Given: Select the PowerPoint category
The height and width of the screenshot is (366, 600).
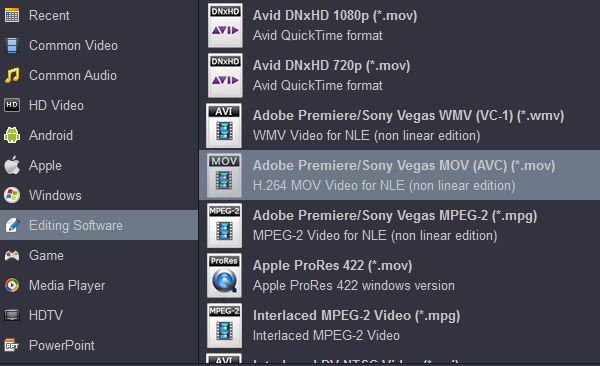Looking at the screenshot, I should click(99, 345).
